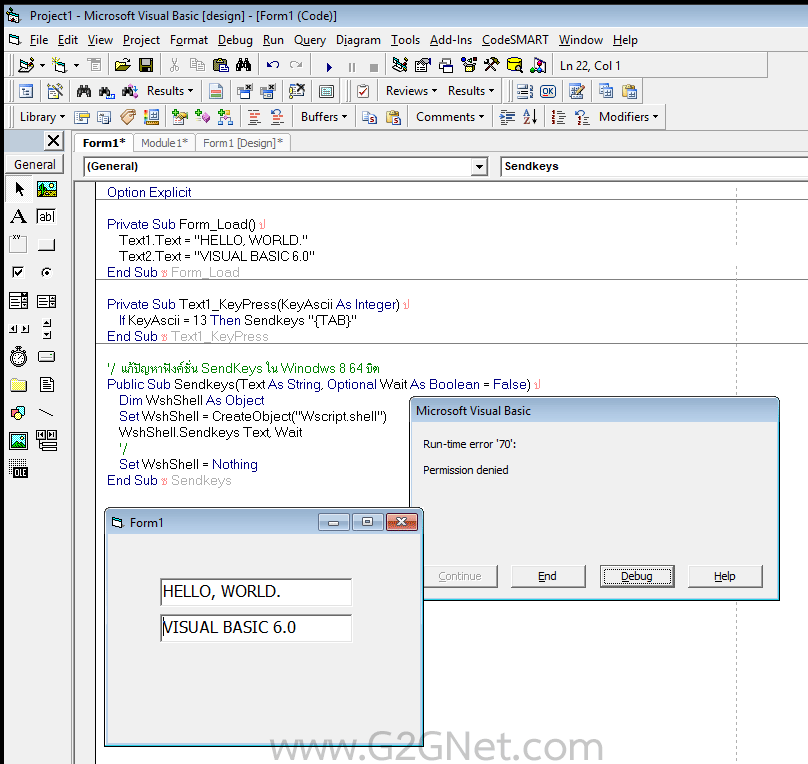Select the General tab of the toolbox
This screenshot has height=764, width=808.
[35, 164]
